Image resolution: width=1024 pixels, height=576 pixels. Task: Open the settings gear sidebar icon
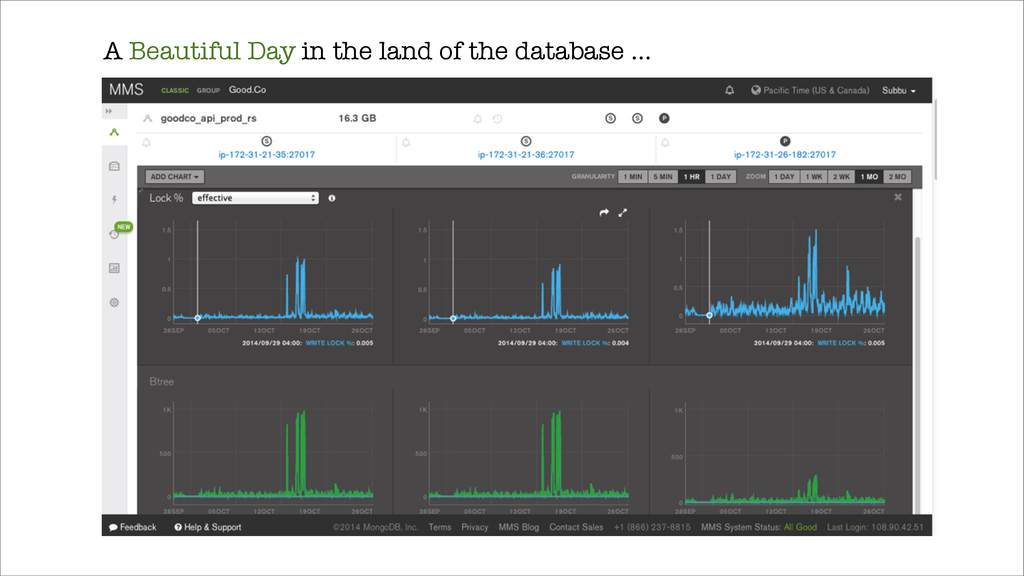114,302
